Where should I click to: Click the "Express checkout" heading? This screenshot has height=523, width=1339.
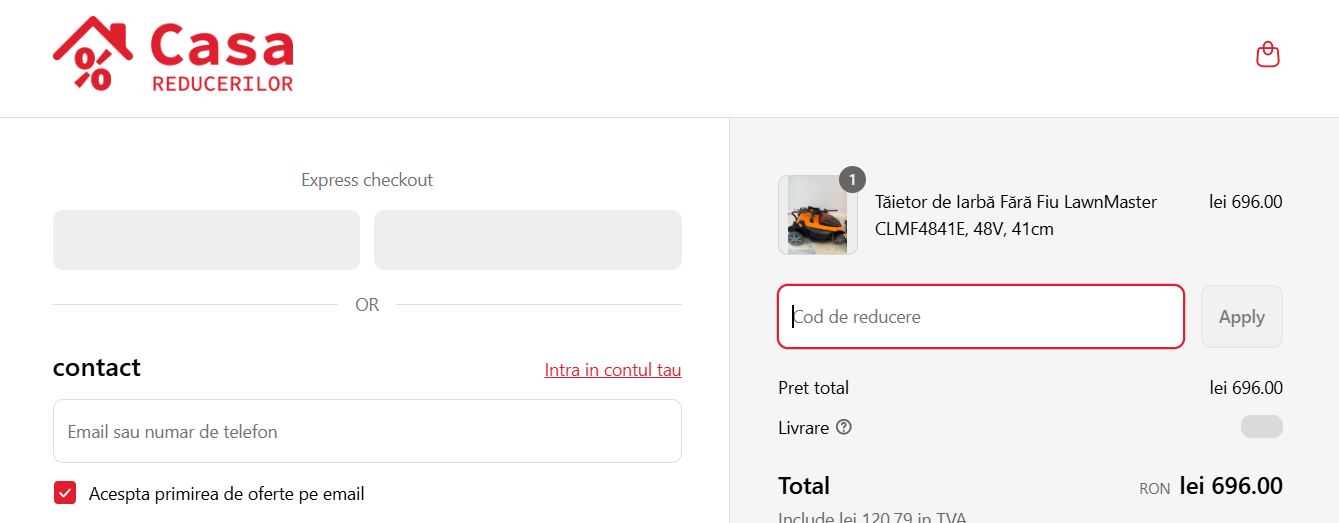click(x=367, y=180)
